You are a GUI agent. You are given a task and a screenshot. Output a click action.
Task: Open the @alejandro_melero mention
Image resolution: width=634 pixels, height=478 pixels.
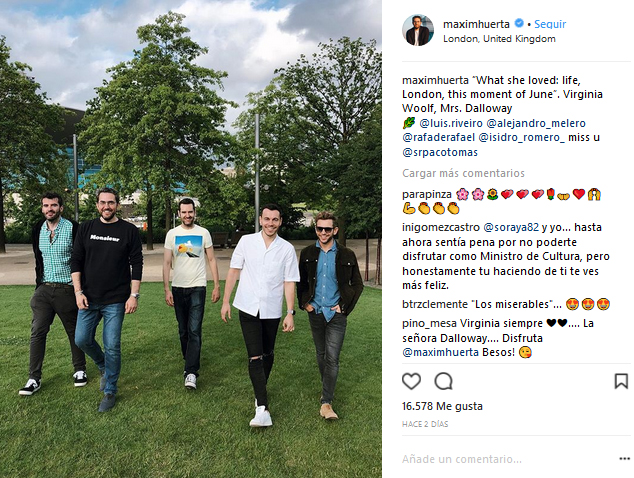536,123
